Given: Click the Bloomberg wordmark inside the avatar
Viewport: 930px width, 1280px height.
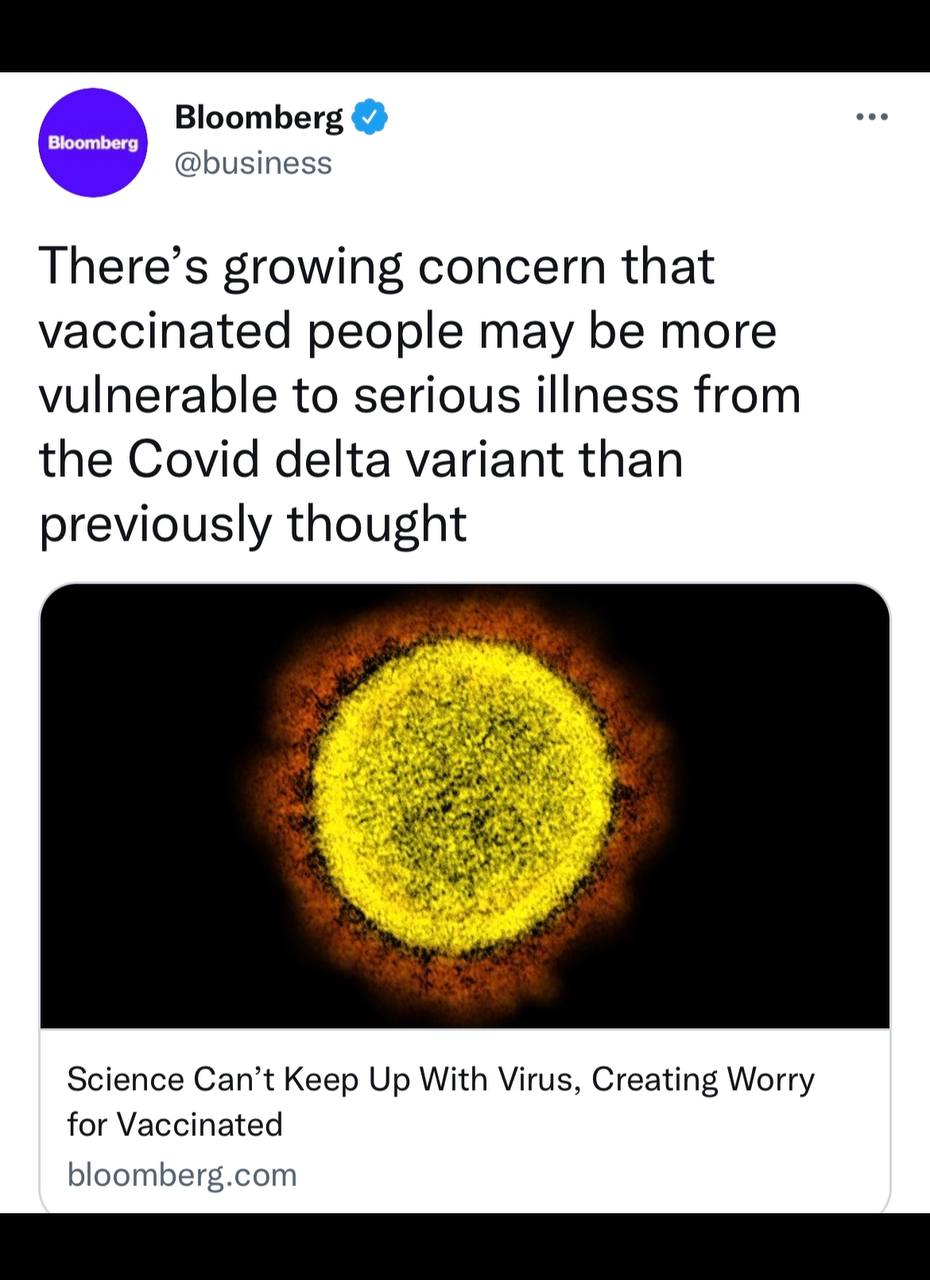Looking at the screenshot, I should click(x=93, y=143).
